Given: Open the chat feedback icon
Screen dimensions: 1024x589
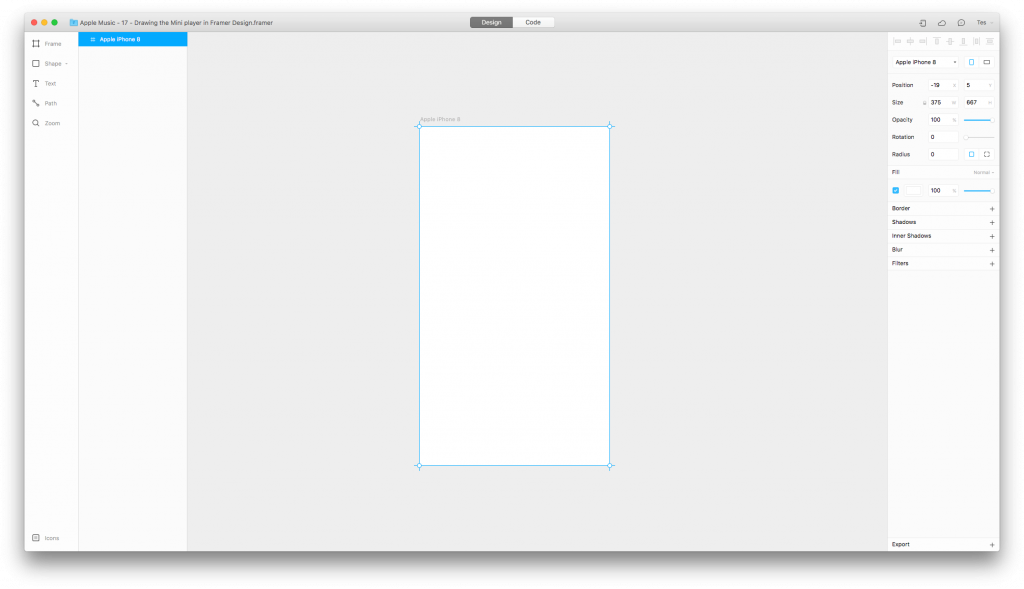Looking at the screenshot, I should 961,23.
